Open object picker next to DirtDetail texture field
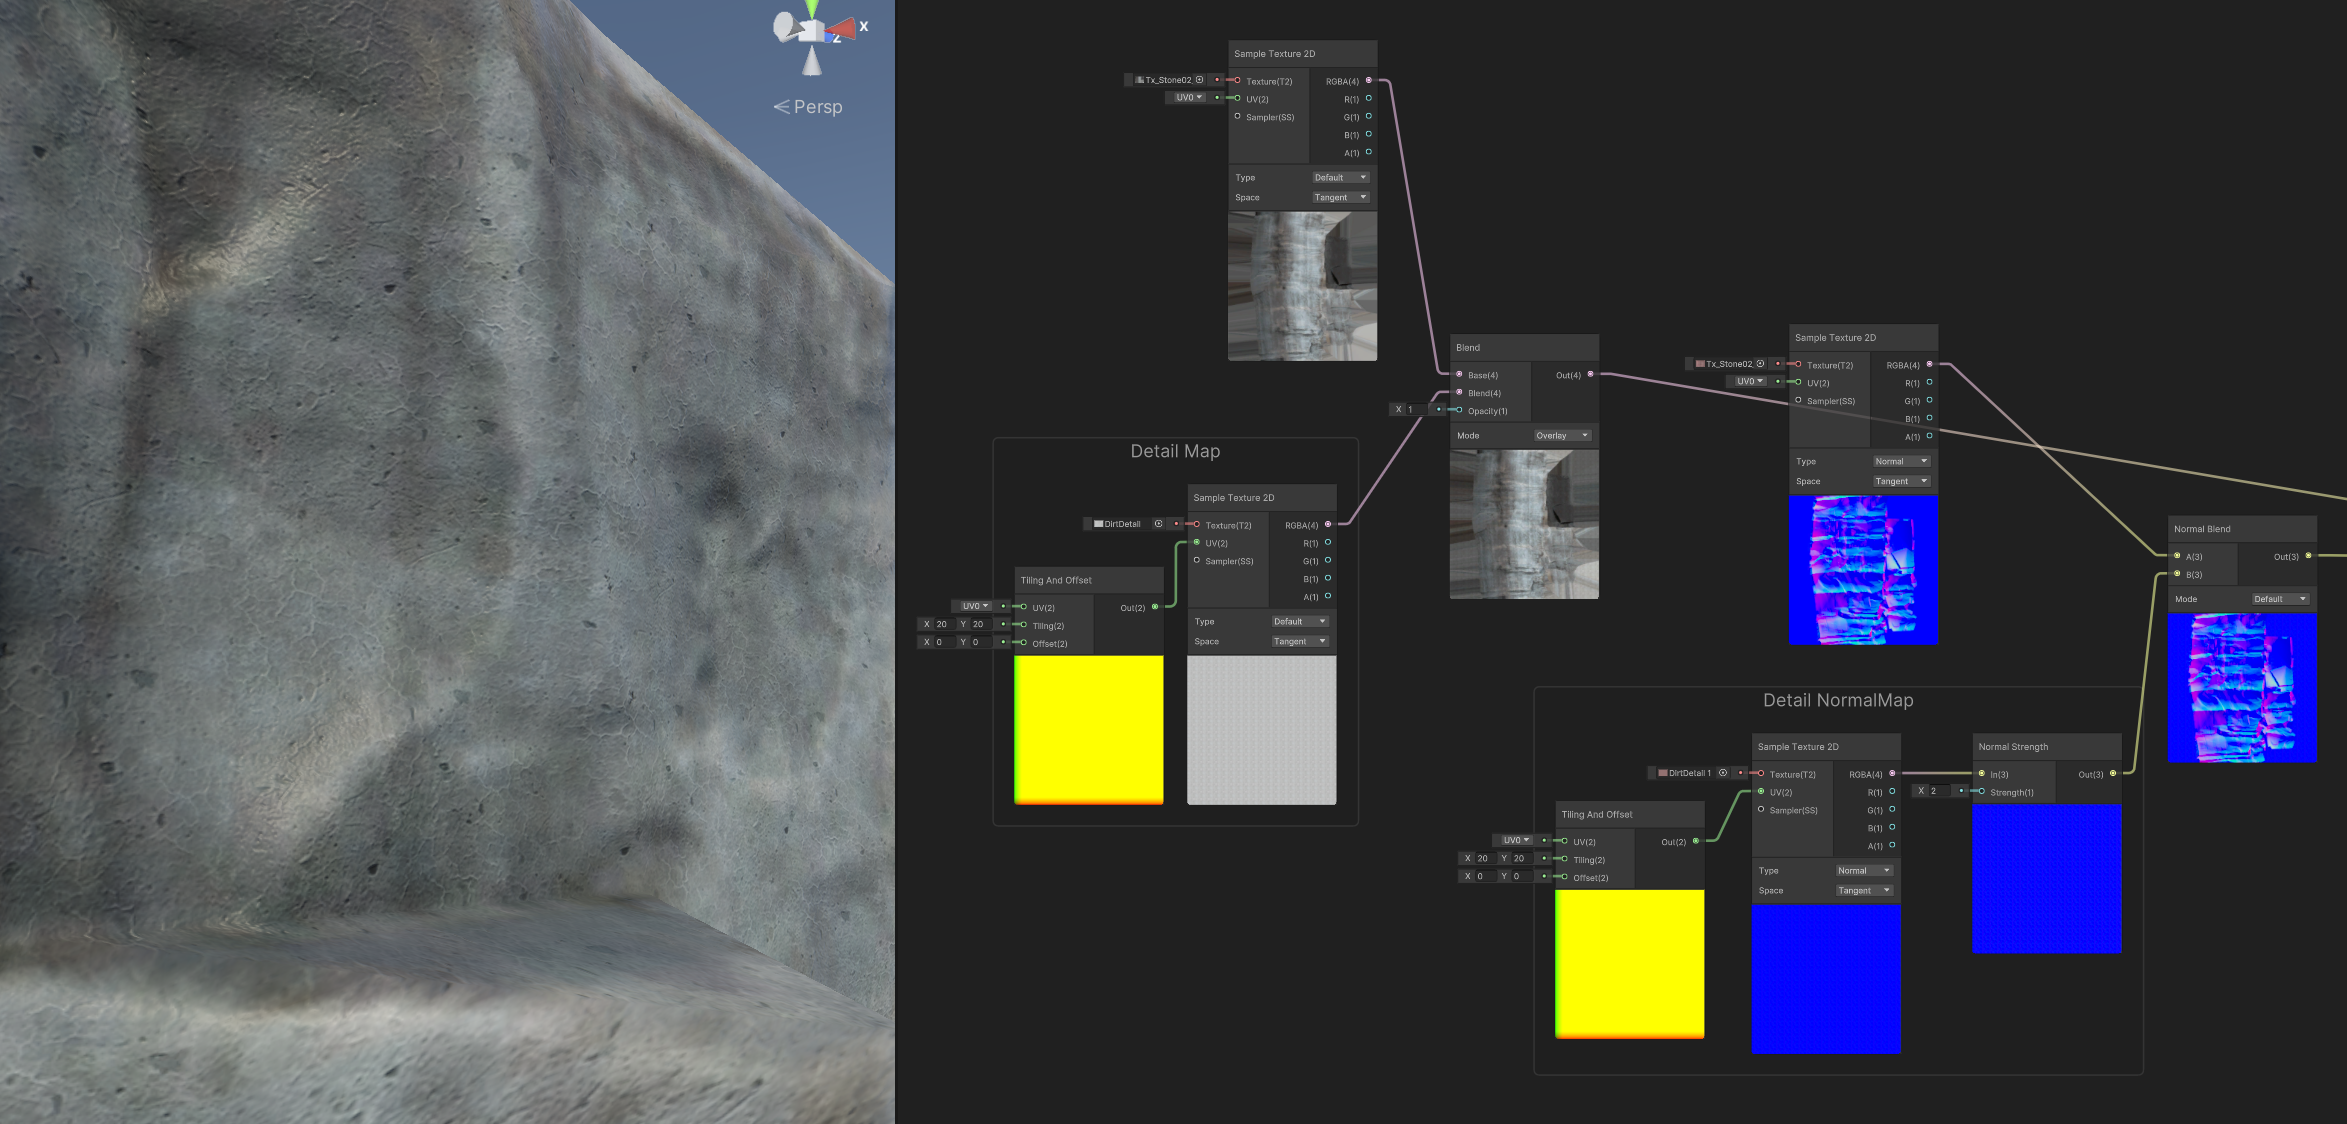 tap(1158, 524)
